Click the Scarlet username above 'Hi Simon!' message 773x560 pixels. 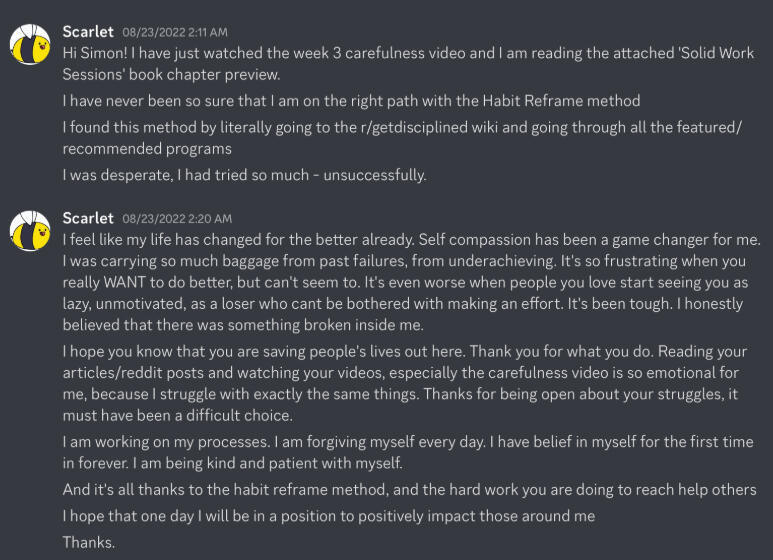tap(88, 32)
